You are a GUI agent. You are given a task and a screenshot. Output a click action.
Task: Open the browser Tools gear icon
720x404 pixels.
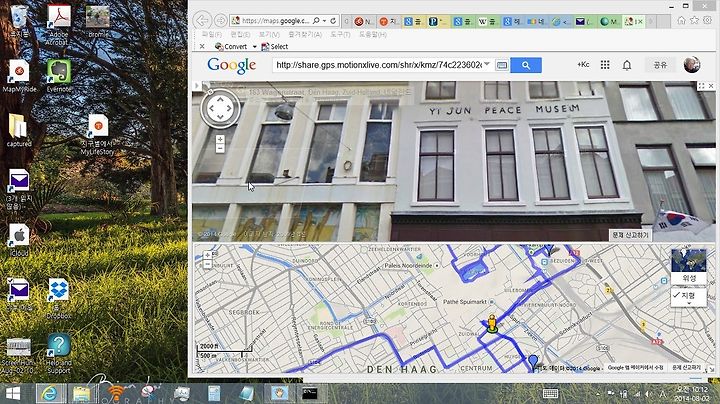[708, 20]
